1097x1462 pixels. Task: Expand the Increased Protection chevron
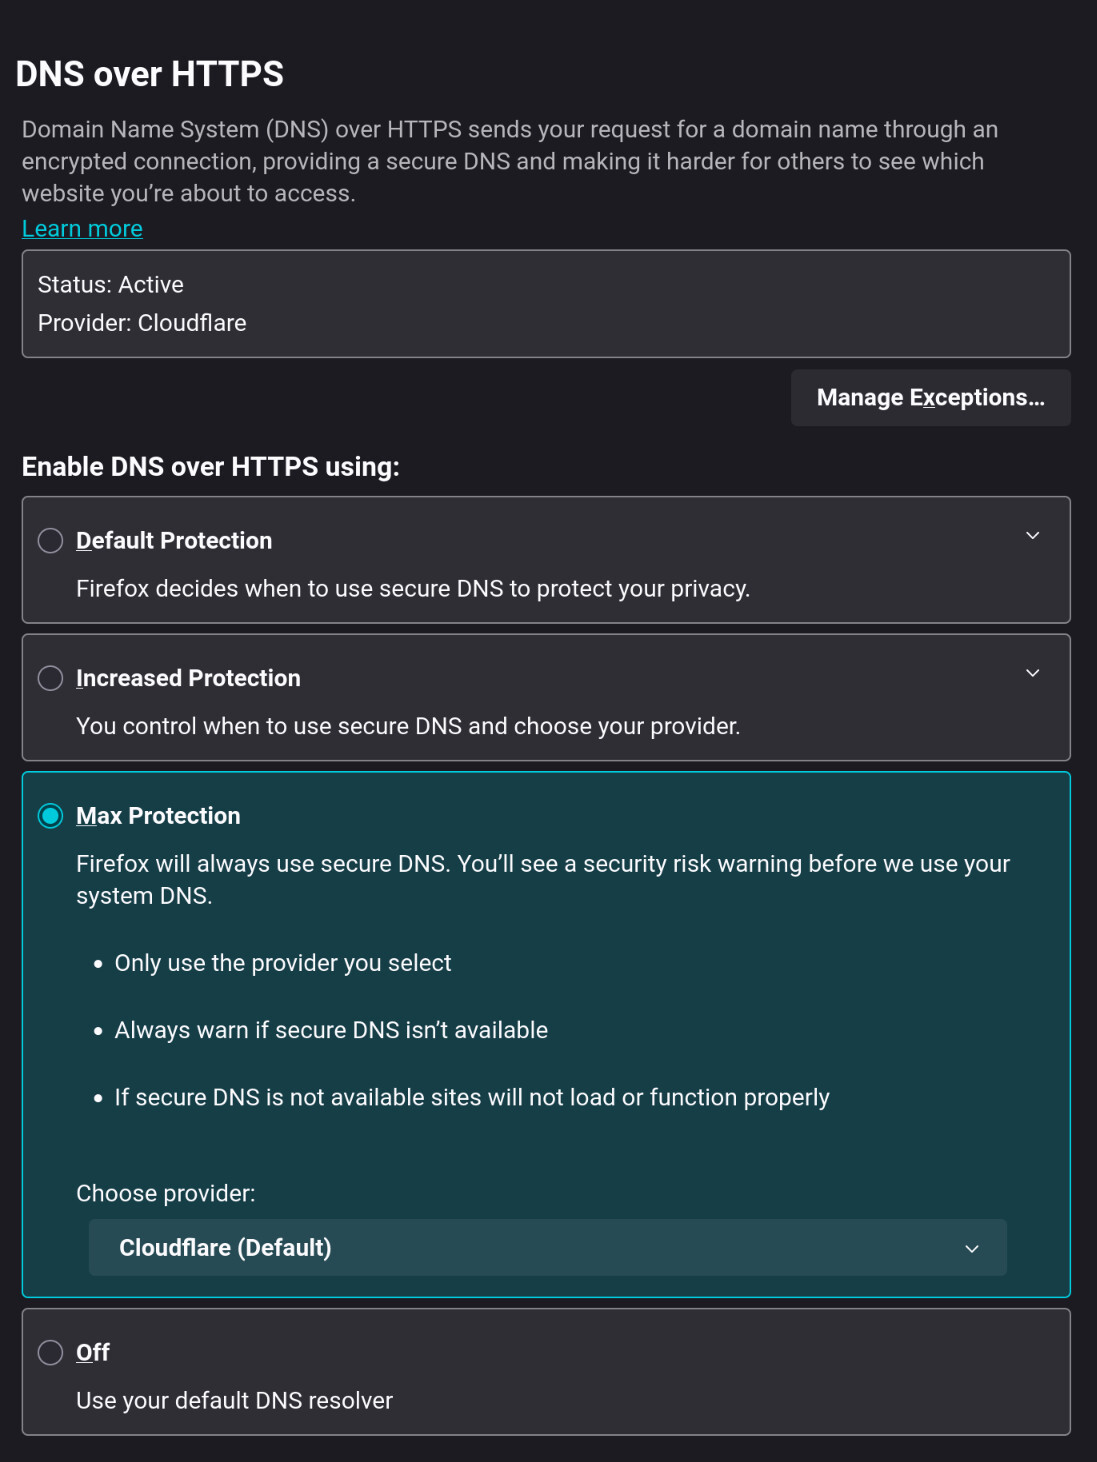click(x=1032, y=673)
